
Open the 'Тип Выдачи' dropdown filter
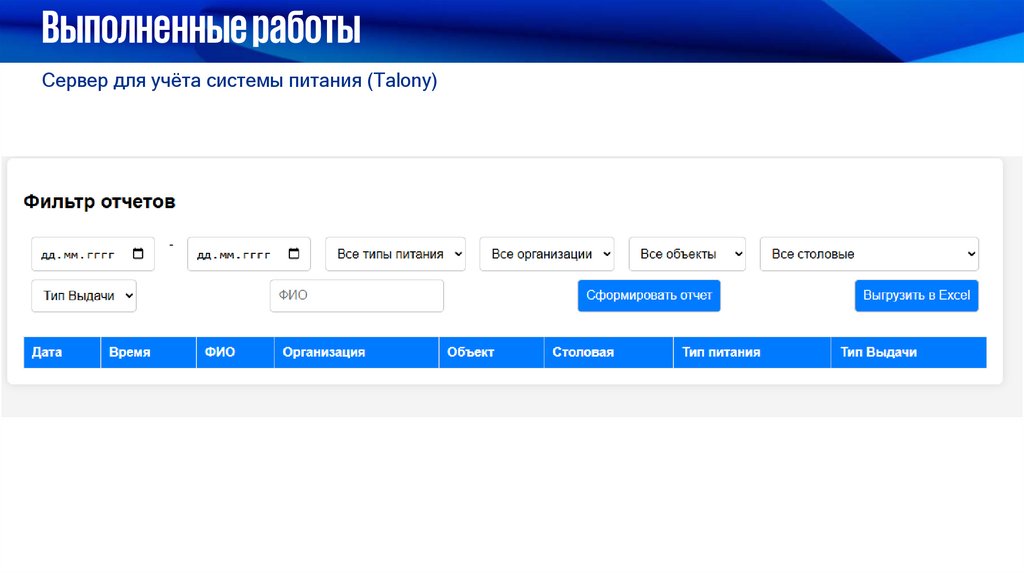point(84,296)
